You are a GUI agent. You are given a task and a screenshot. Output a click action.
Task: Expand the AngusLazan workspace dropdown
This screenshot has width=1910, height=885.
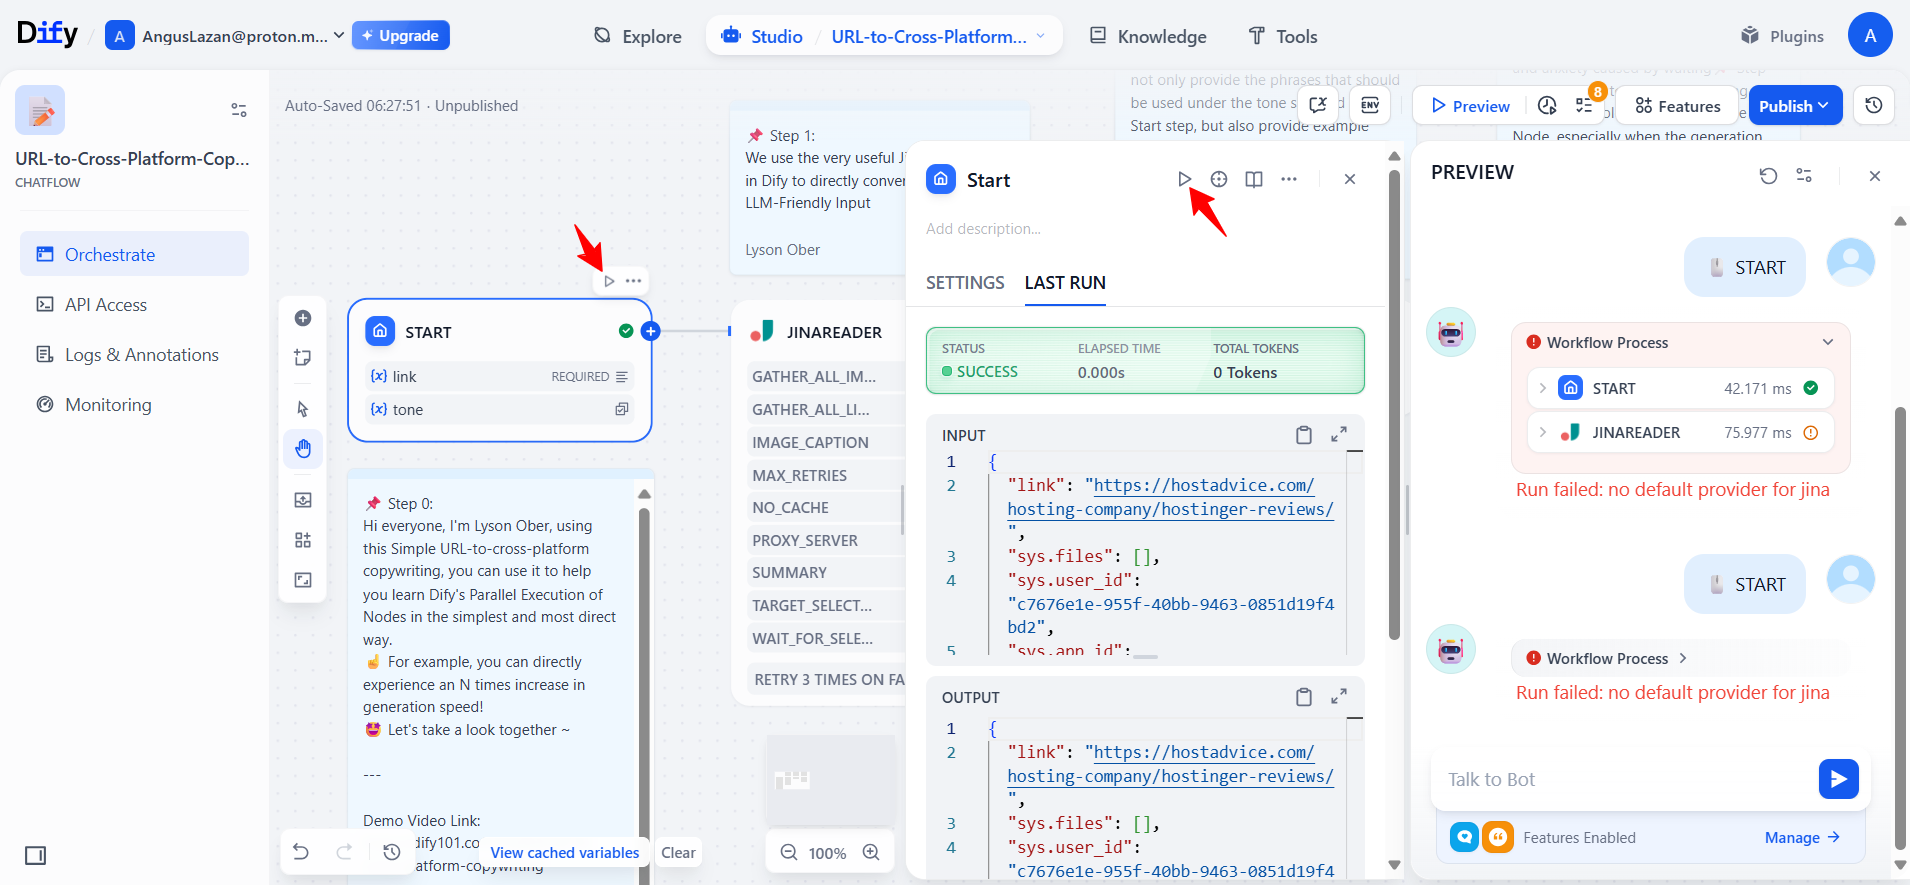point(226,36)
